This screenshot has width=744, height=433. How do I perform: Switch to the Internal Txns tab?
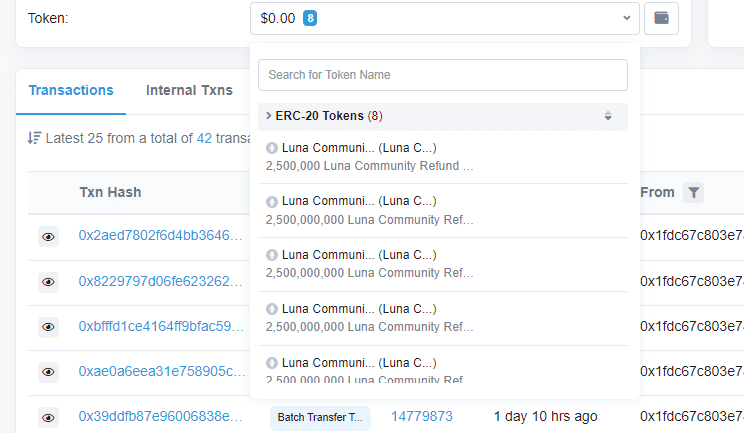coord(189,90)
